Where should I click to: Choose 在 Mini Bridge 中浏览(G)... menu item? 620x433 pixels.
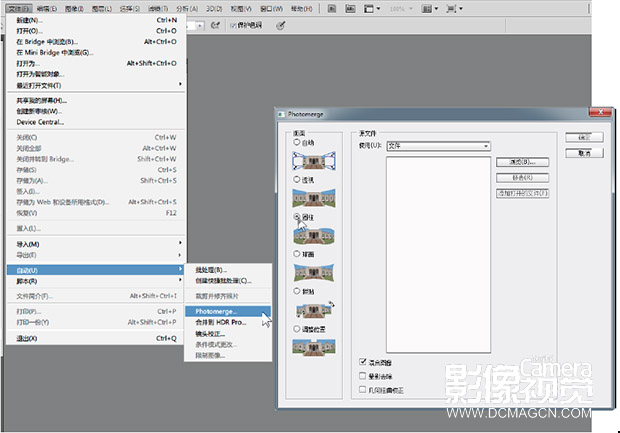96,52
